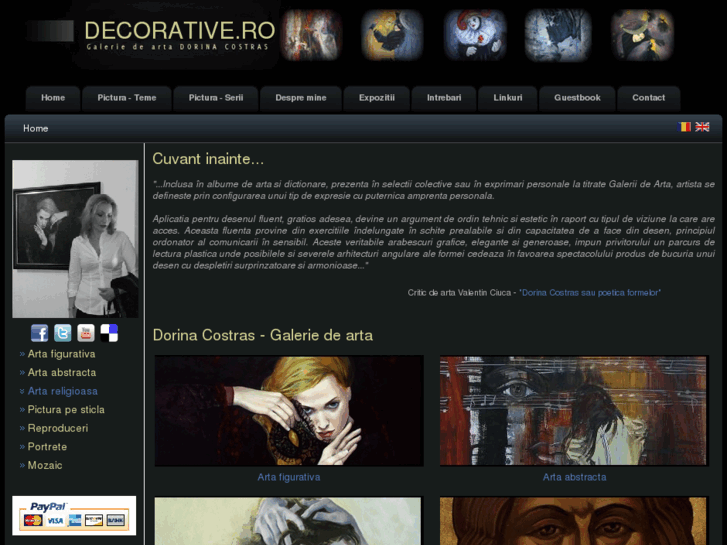The image size is (727, 545).
Task: Open sidebar link Arta abstracta
Action: 62,372
